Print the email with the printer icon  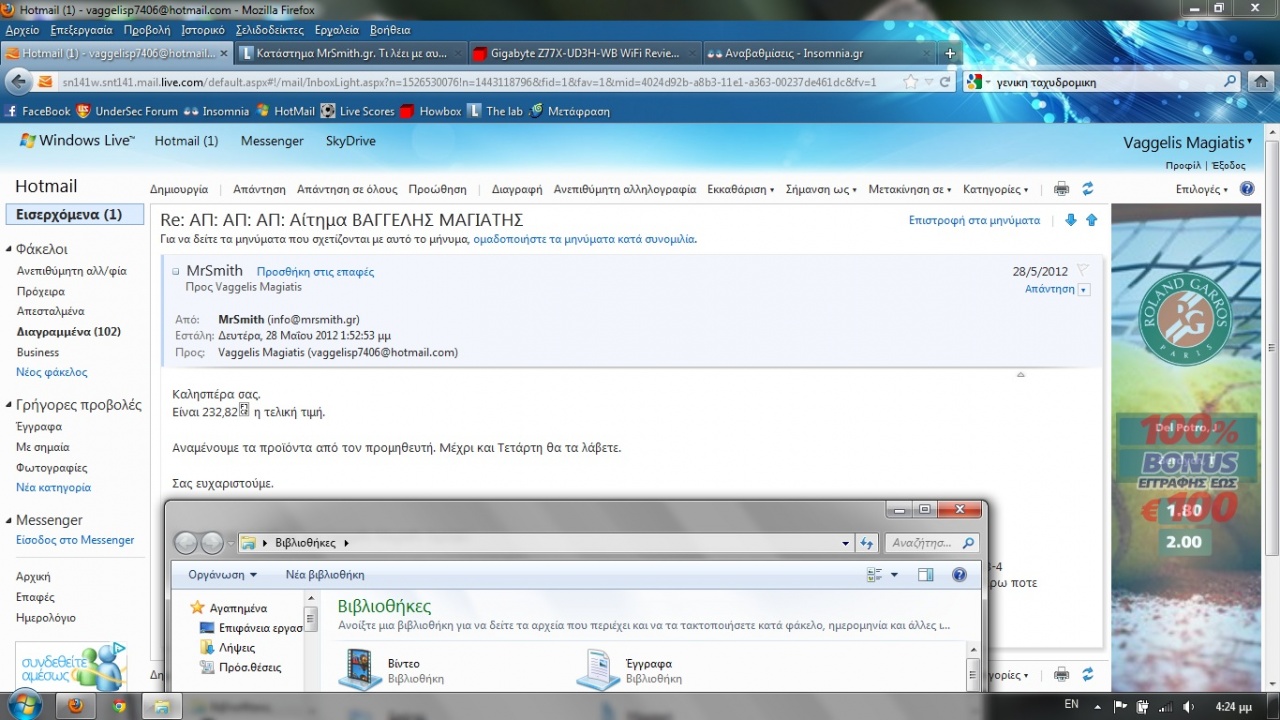coord(1061,189)
